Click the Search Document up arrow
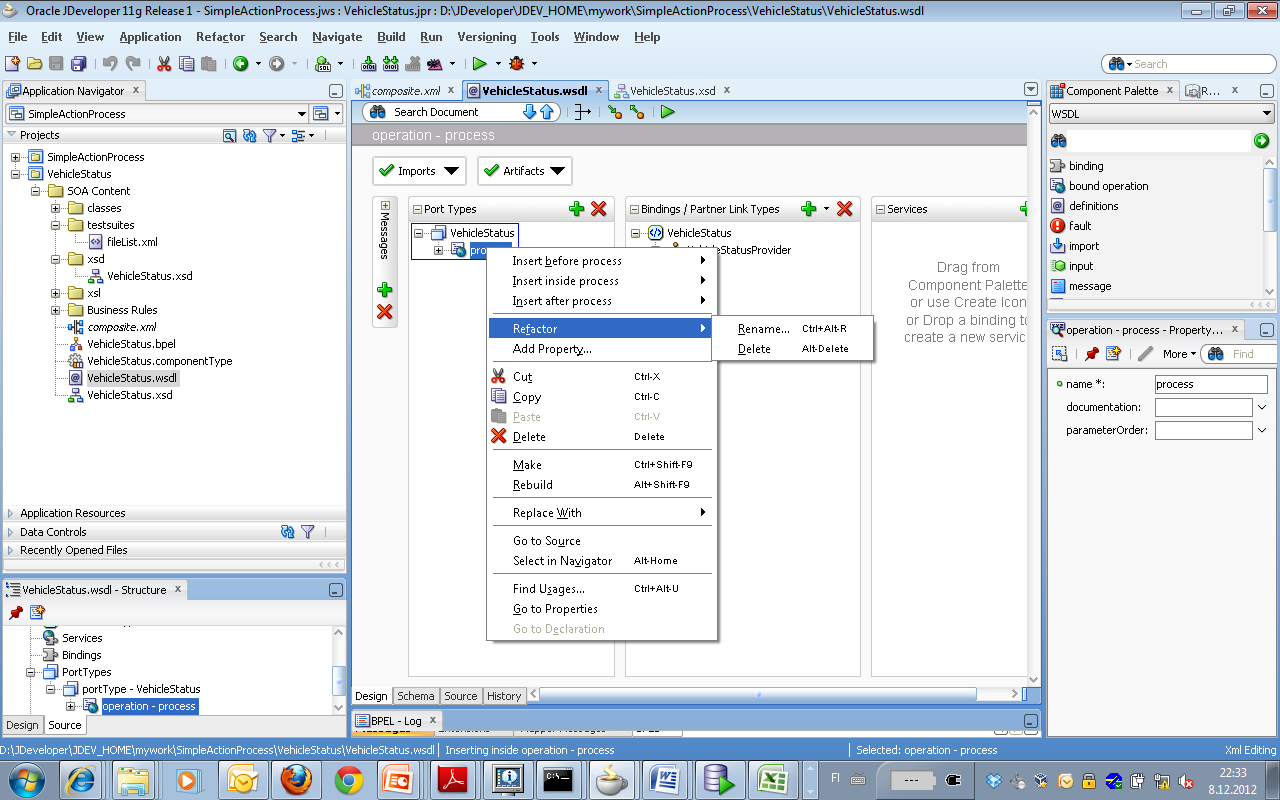Screen dimensions: 1280x800 click(546, 112)
